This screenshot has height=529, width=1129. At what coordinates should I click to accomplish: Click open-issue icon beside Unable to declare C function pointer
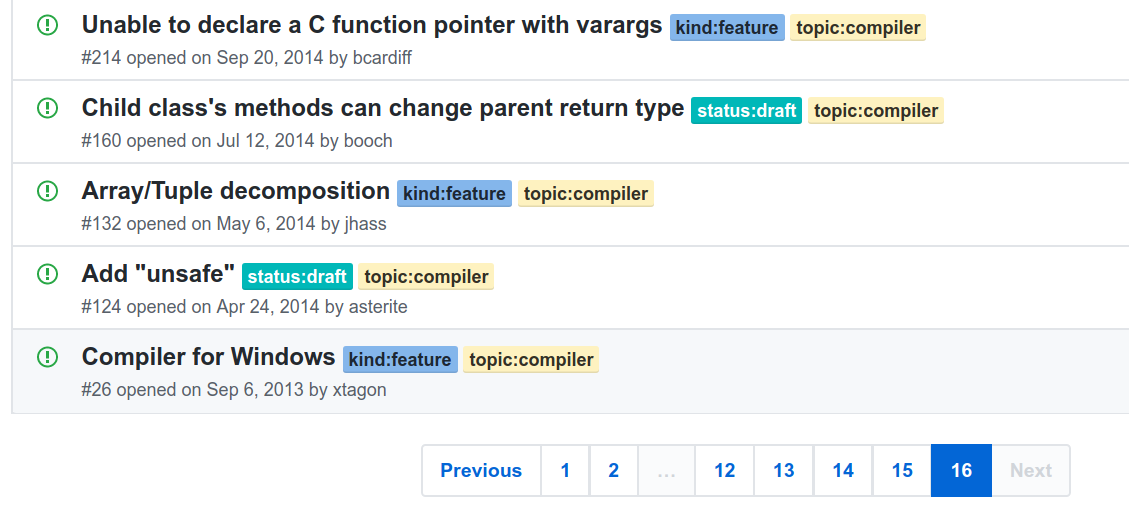[x=47, y=25]
